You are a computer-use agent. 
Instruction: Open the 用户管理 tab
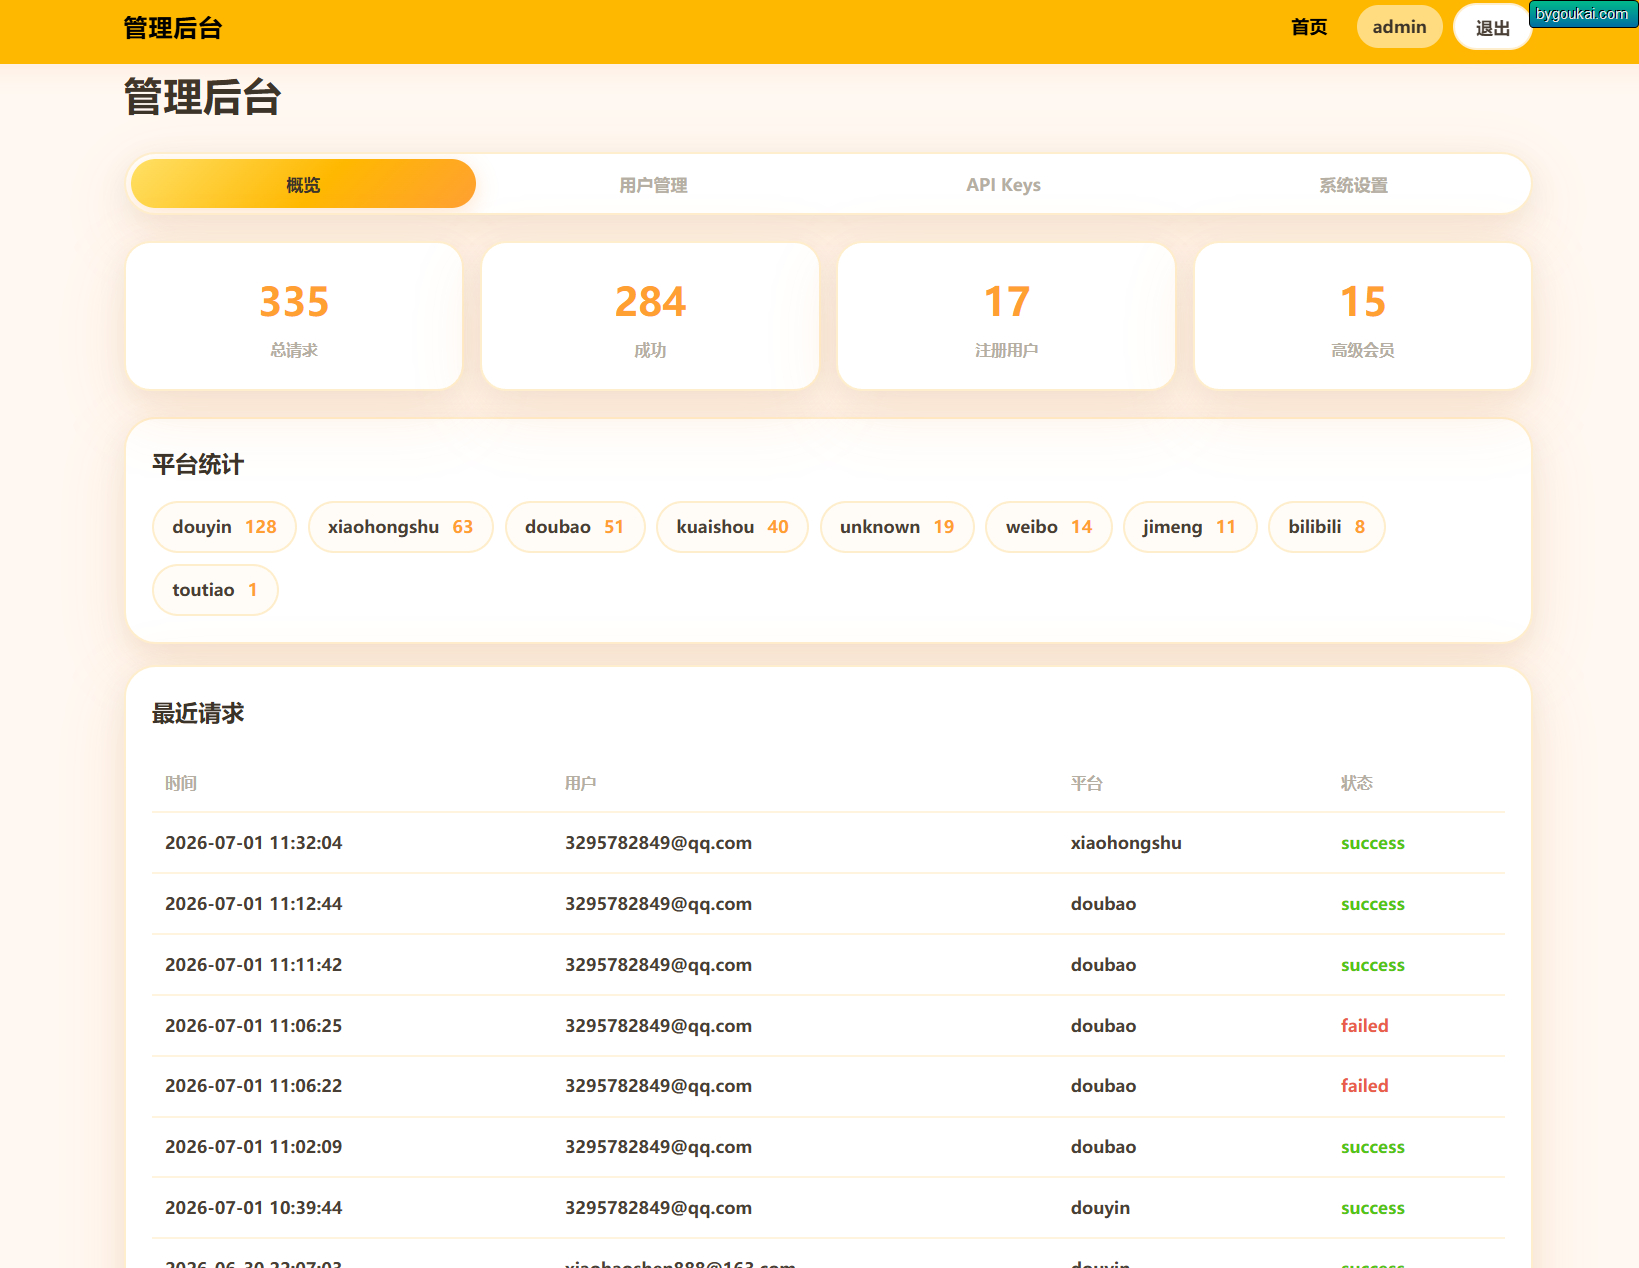(x=653, y=184)
